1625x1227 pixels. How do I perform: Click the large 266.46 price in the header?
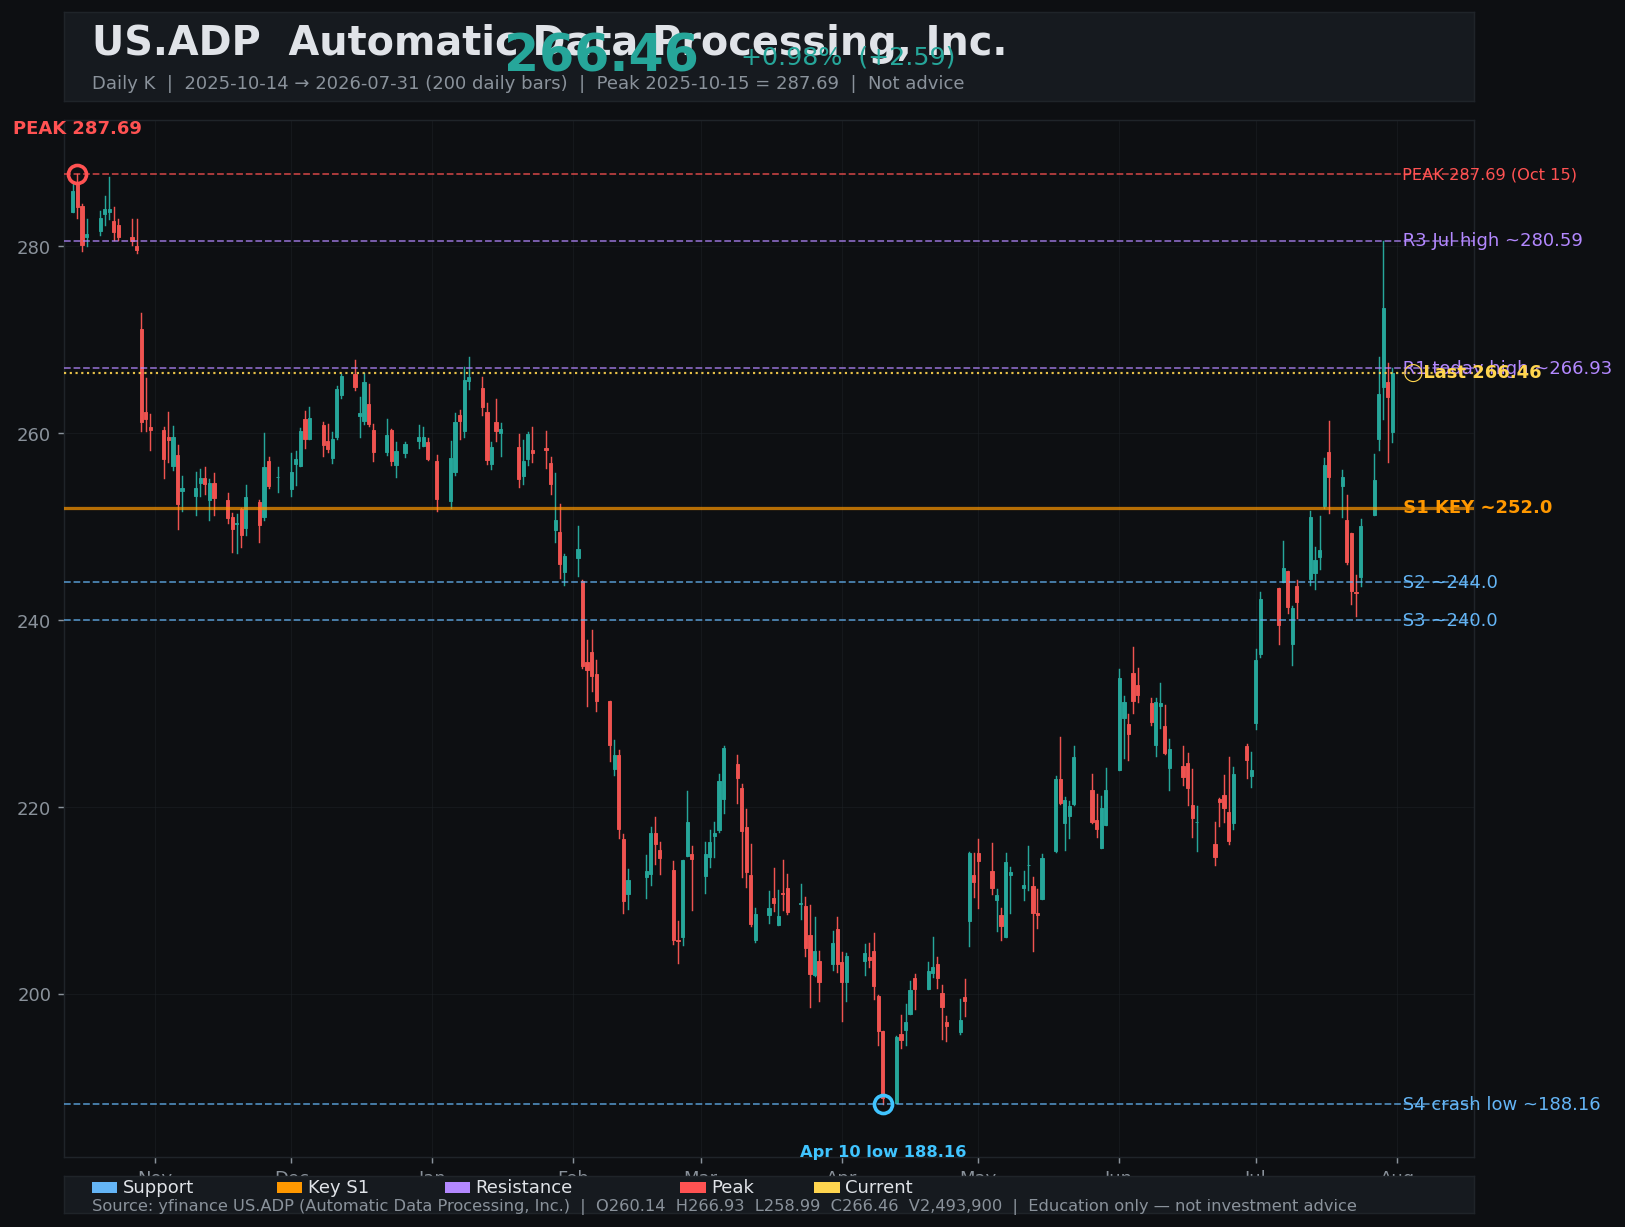tap(601, 54)
